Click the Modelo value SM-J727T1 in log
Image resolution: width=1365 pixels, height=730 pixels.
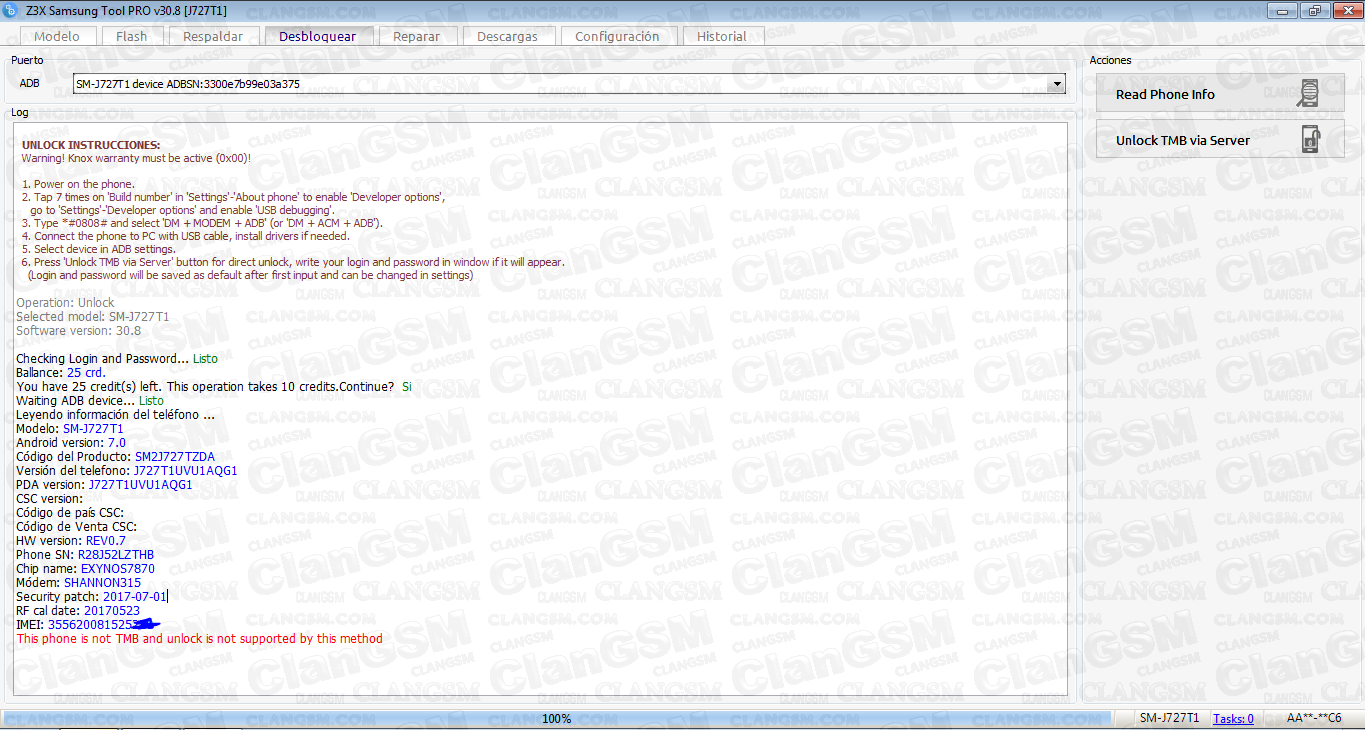point(93,428)
